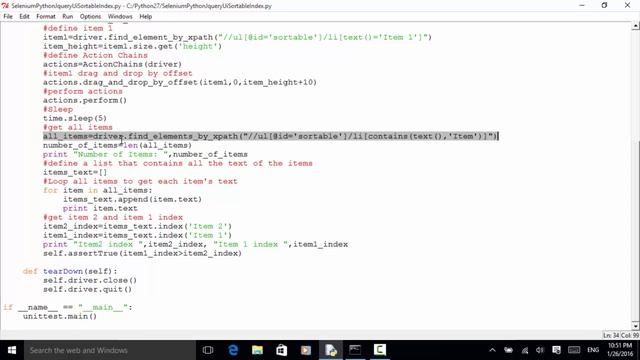The image size is (640, 360).
Task: Click the IDLE window icon in title bar
Action: [x=5, y=6]
